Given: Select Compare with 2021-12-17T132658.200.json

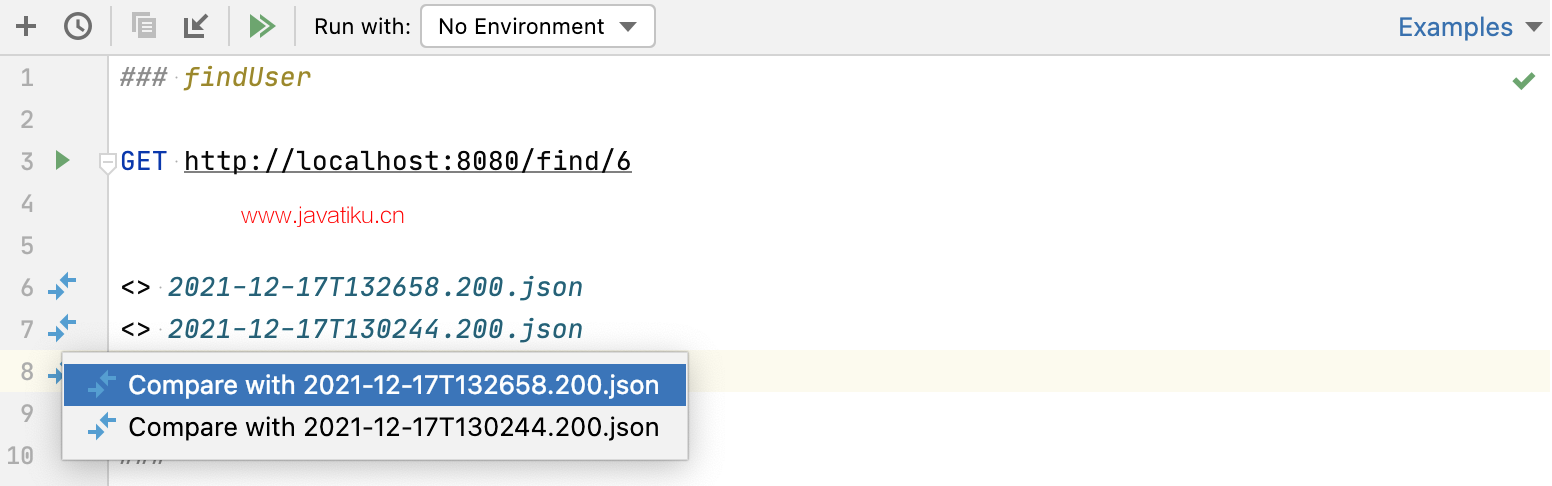Looking at the screenshot, I should pyautogui.click(x=375, y=385).
